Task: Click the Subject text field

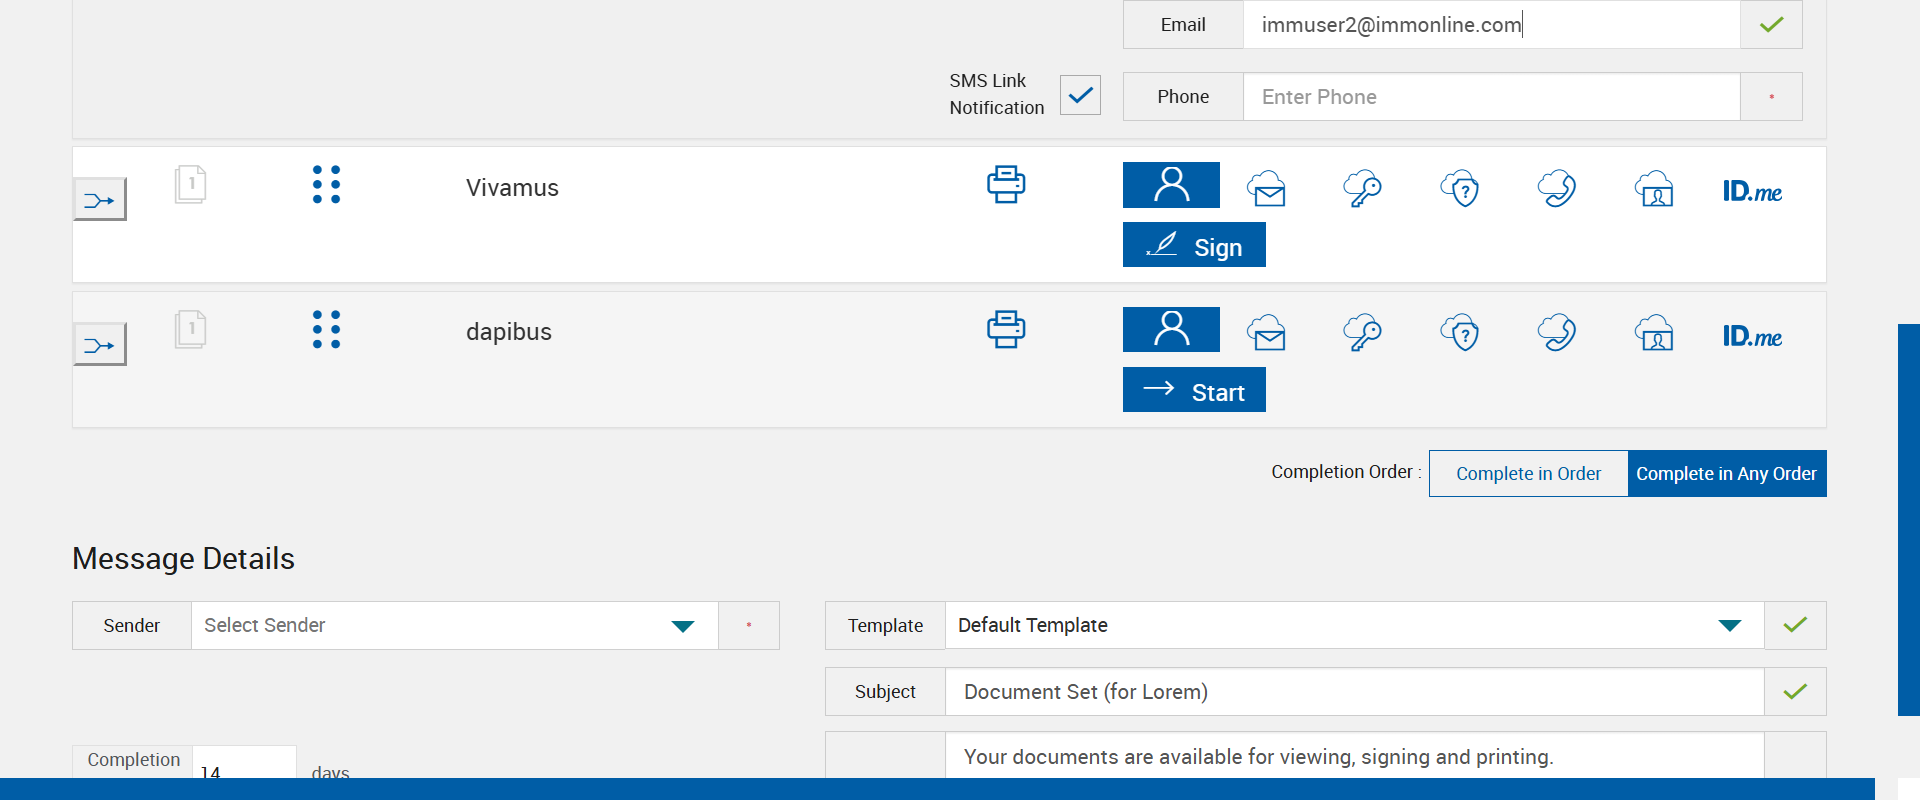Action: coord(1354,692)
